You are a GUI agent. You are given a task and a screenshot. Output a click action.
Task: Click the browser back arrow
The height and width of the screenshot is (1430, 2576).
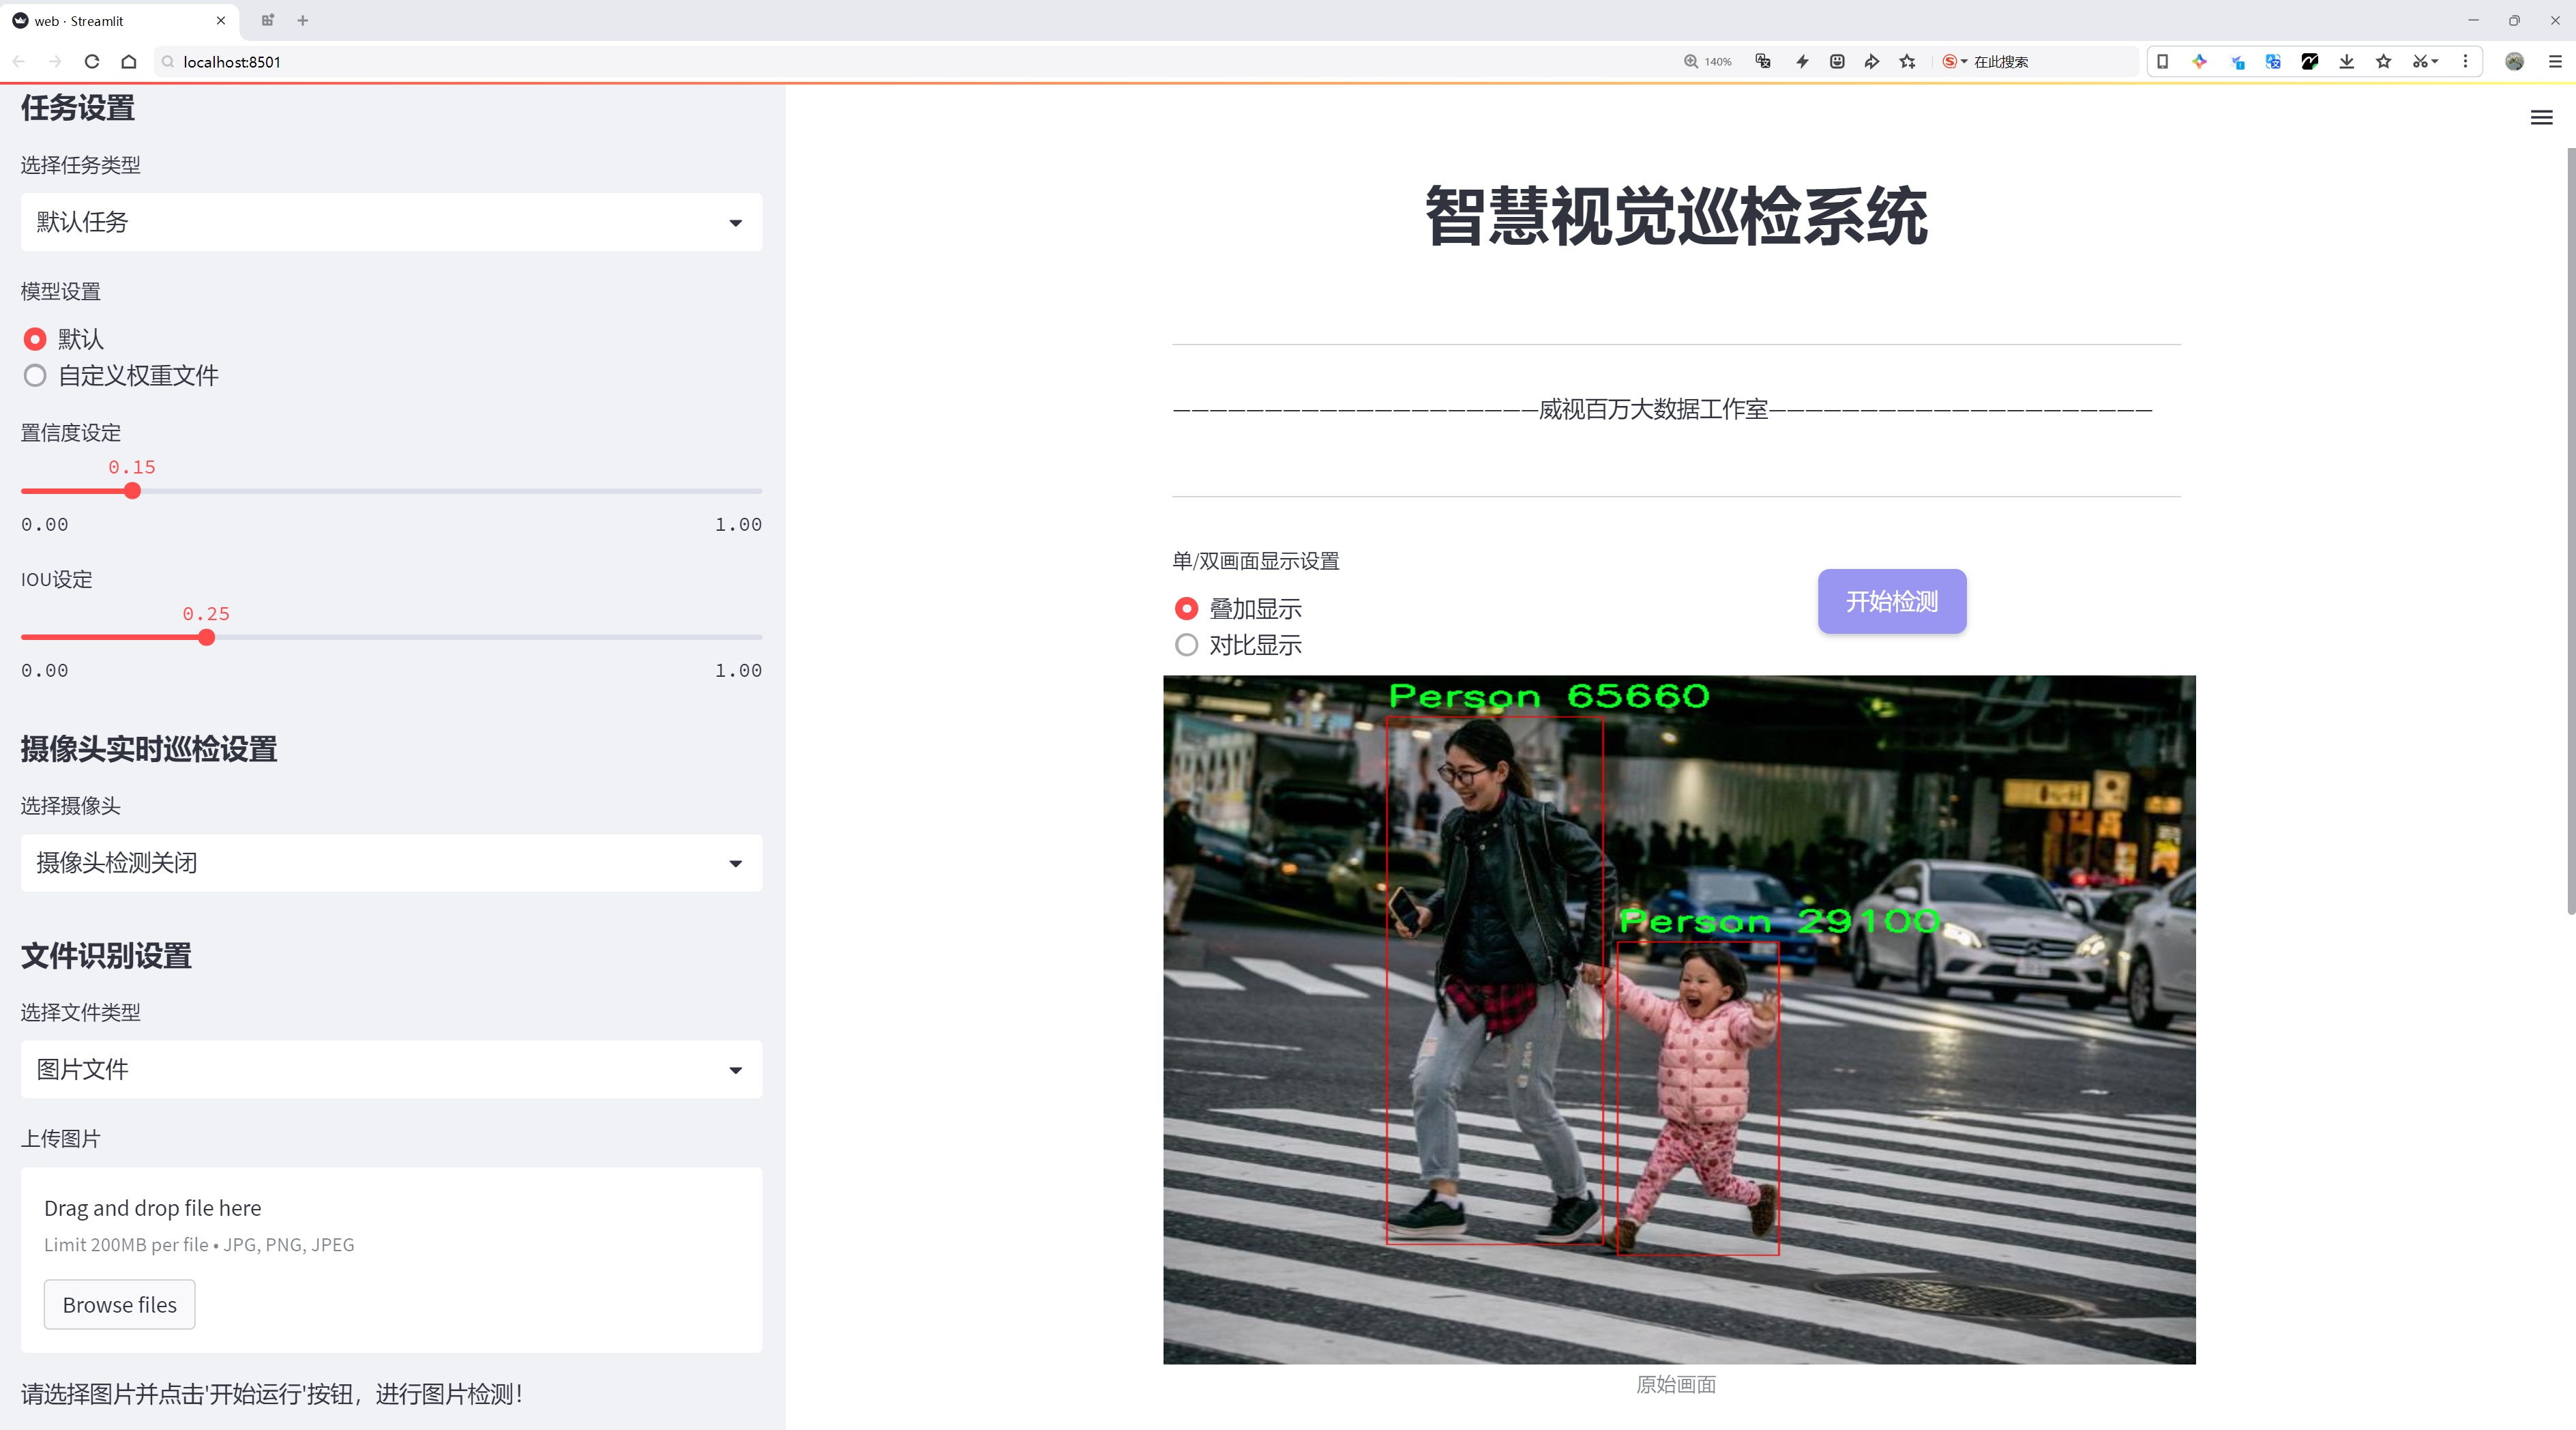point(19,62)
